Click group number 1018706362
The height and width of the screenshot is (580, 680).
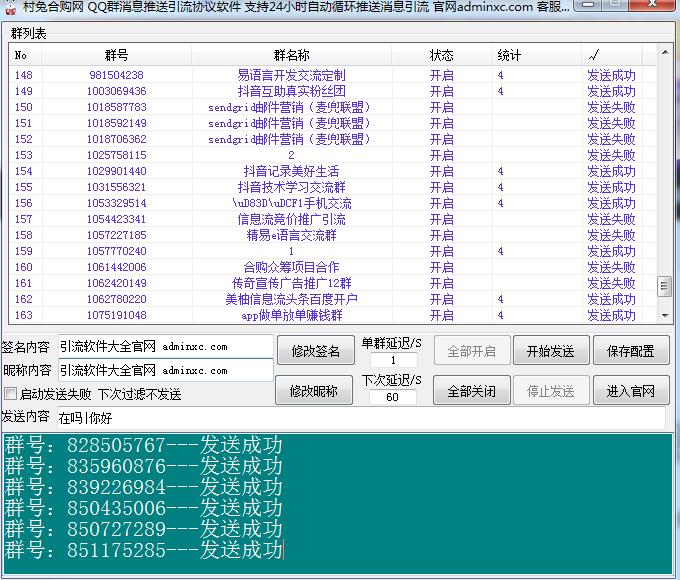[x=116, y=139]
